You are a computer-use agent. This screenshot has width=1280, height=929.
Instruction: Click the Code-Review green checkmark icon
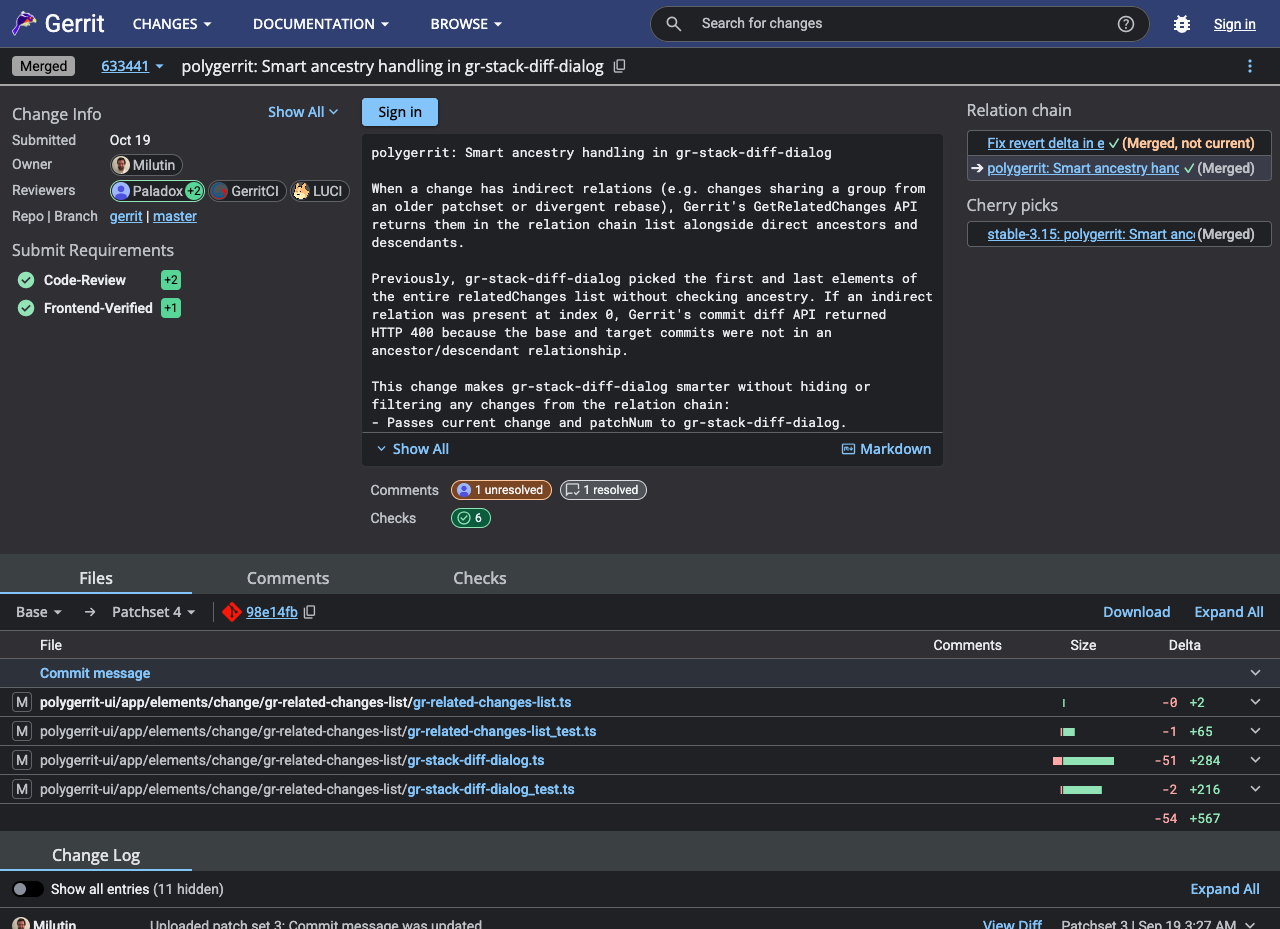pos(26,280)
